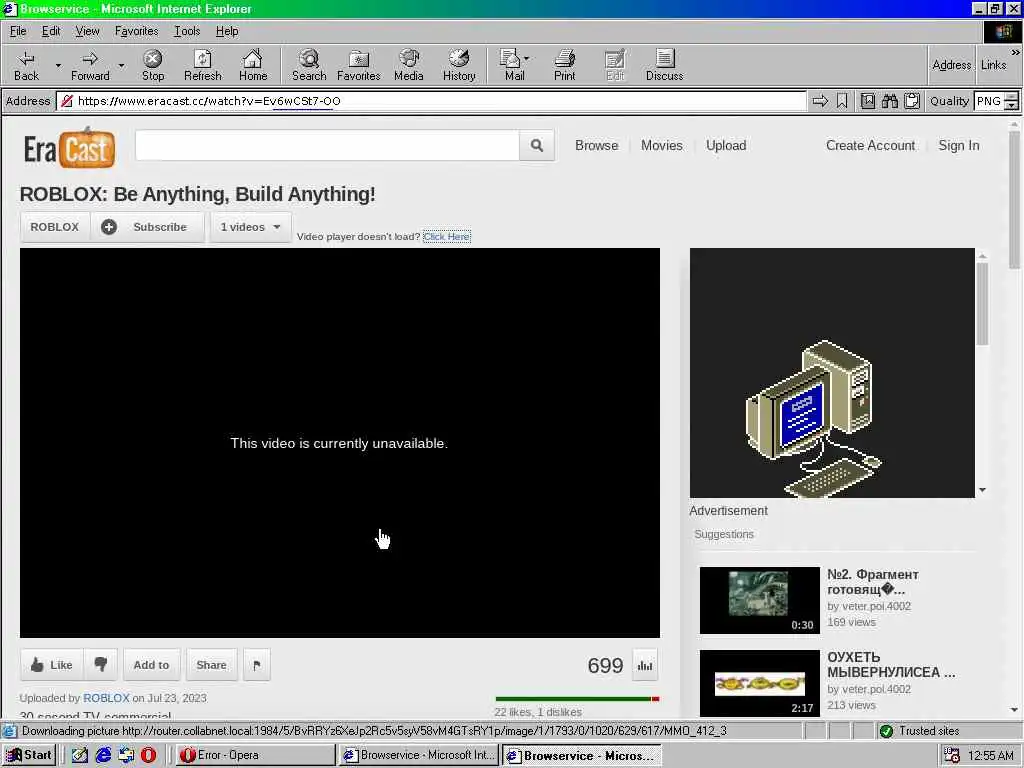
Task: Stop page loading with Stop icon
Action: click(x=153, y=65)
